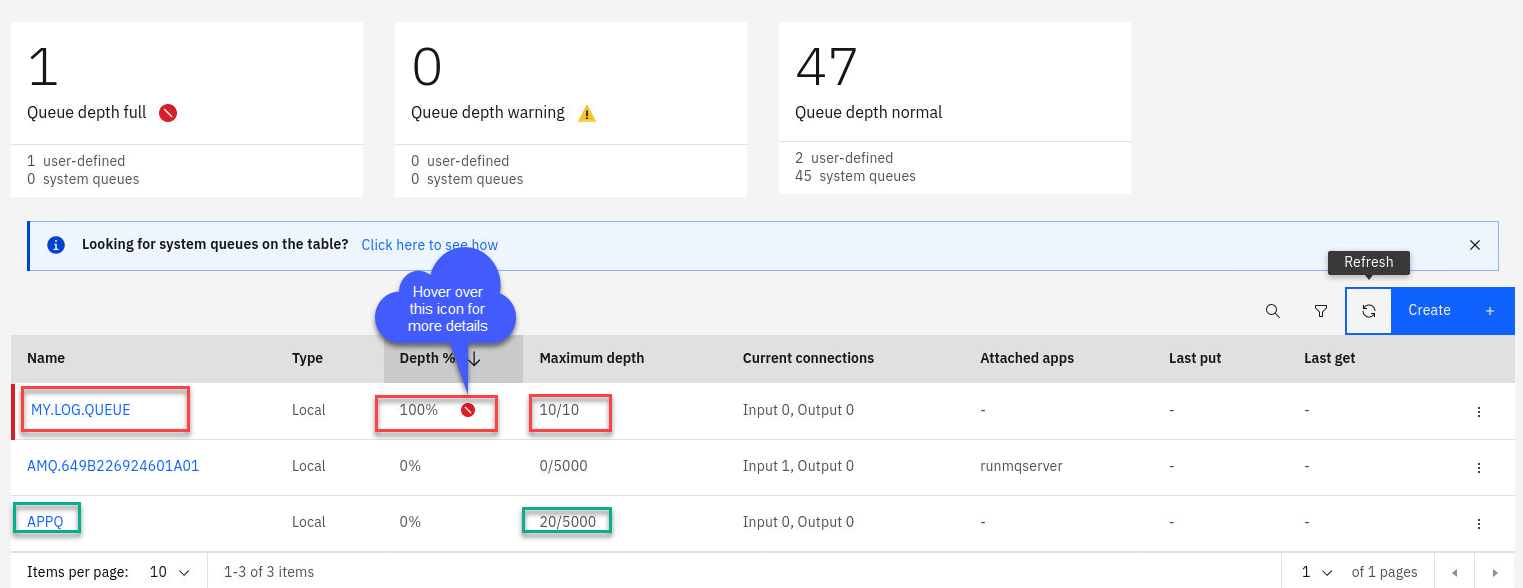Open the filter funnel icon
The image size is (1523, 588).
point(1320,311)
